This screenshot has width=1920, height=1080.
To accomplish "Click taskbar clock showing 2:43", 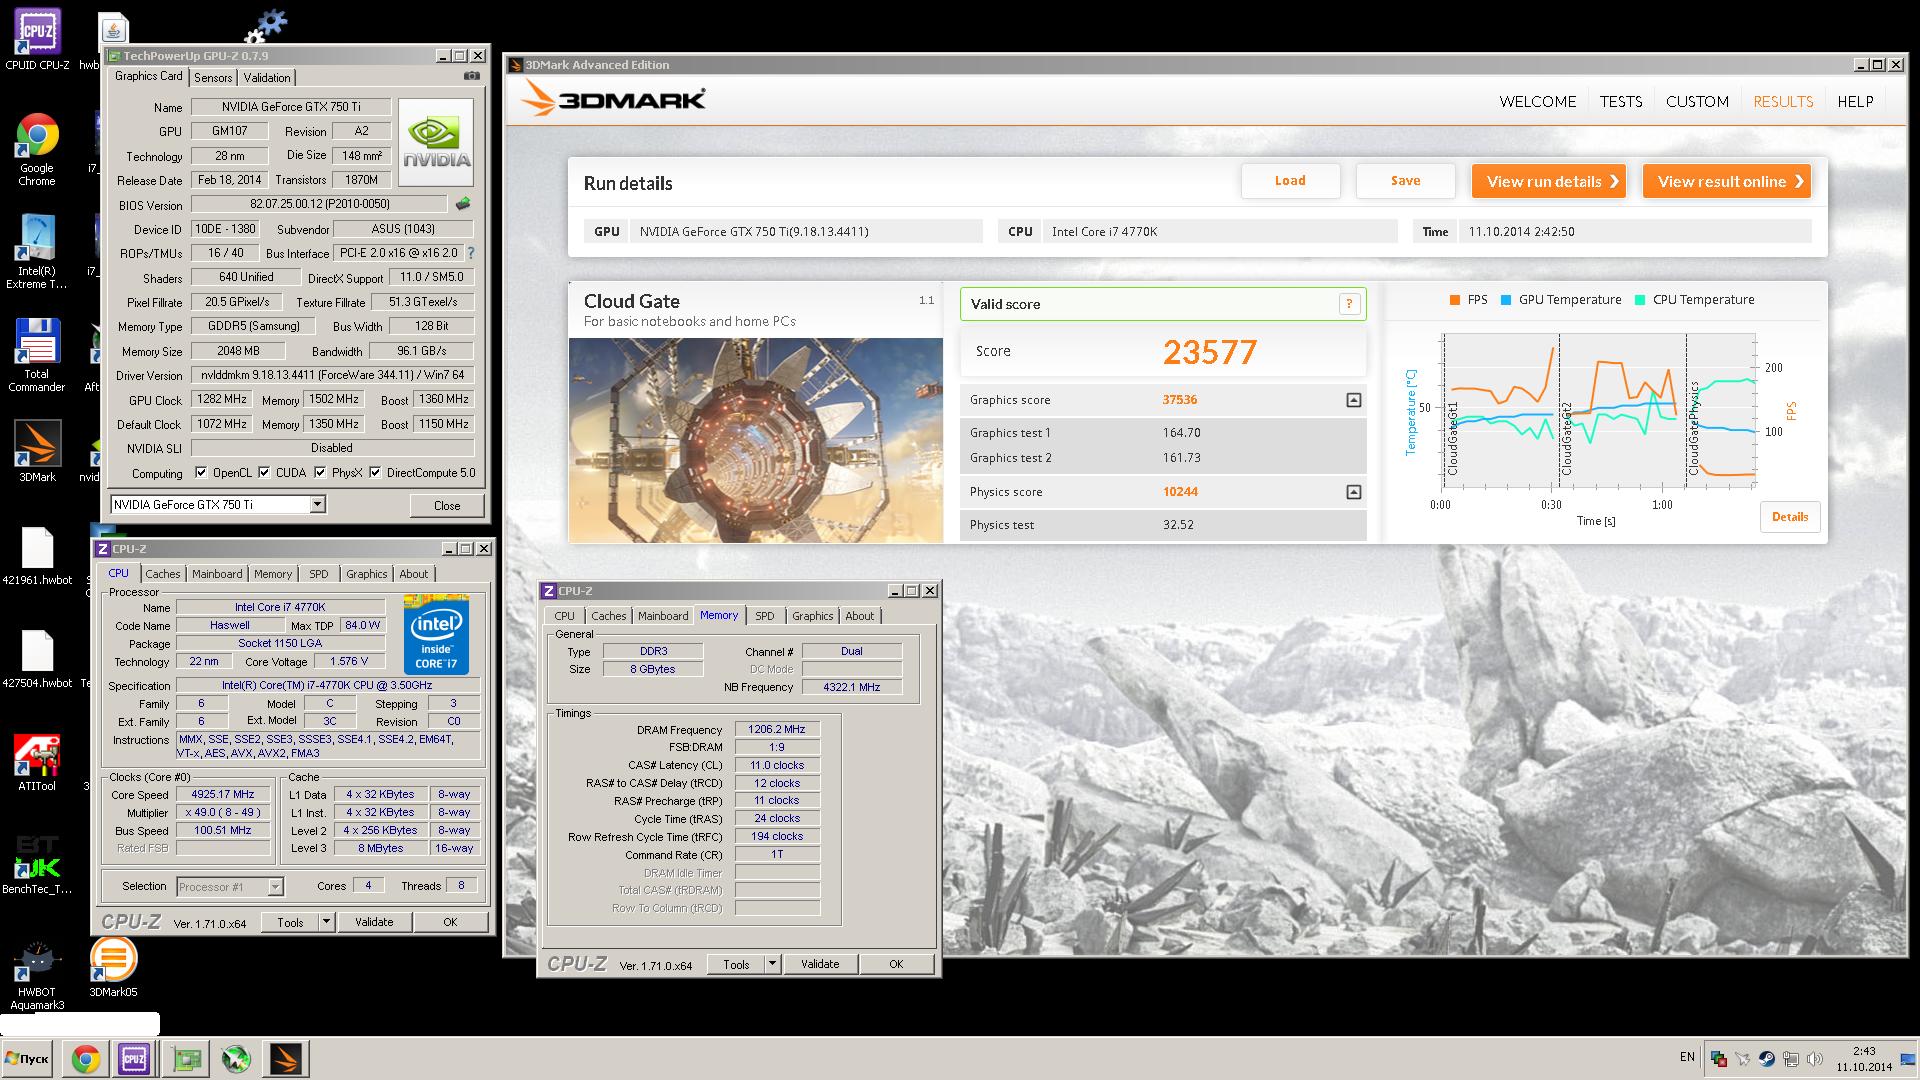I will point(1863,1052).
